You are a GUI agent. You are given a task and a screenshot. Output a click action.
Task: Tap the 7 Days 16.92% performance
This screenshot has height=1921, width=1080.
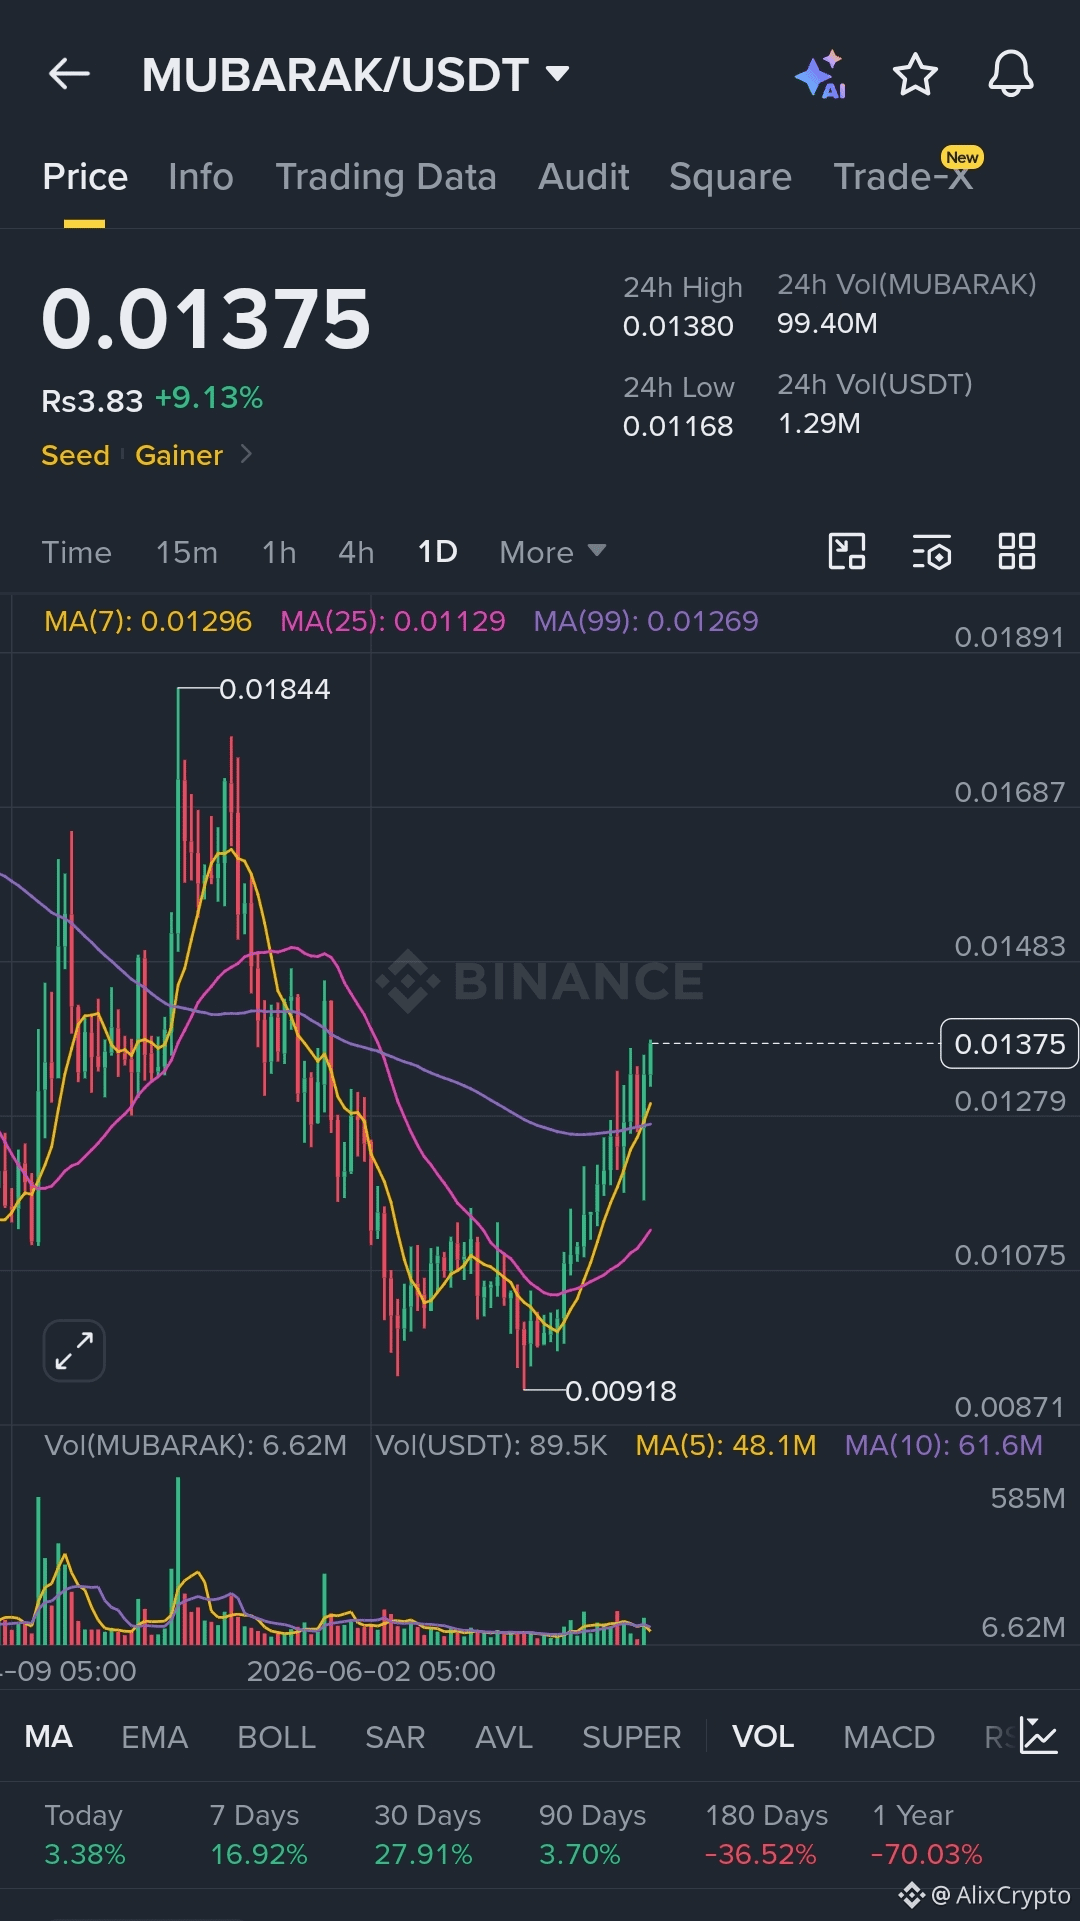click(258, 1834)
